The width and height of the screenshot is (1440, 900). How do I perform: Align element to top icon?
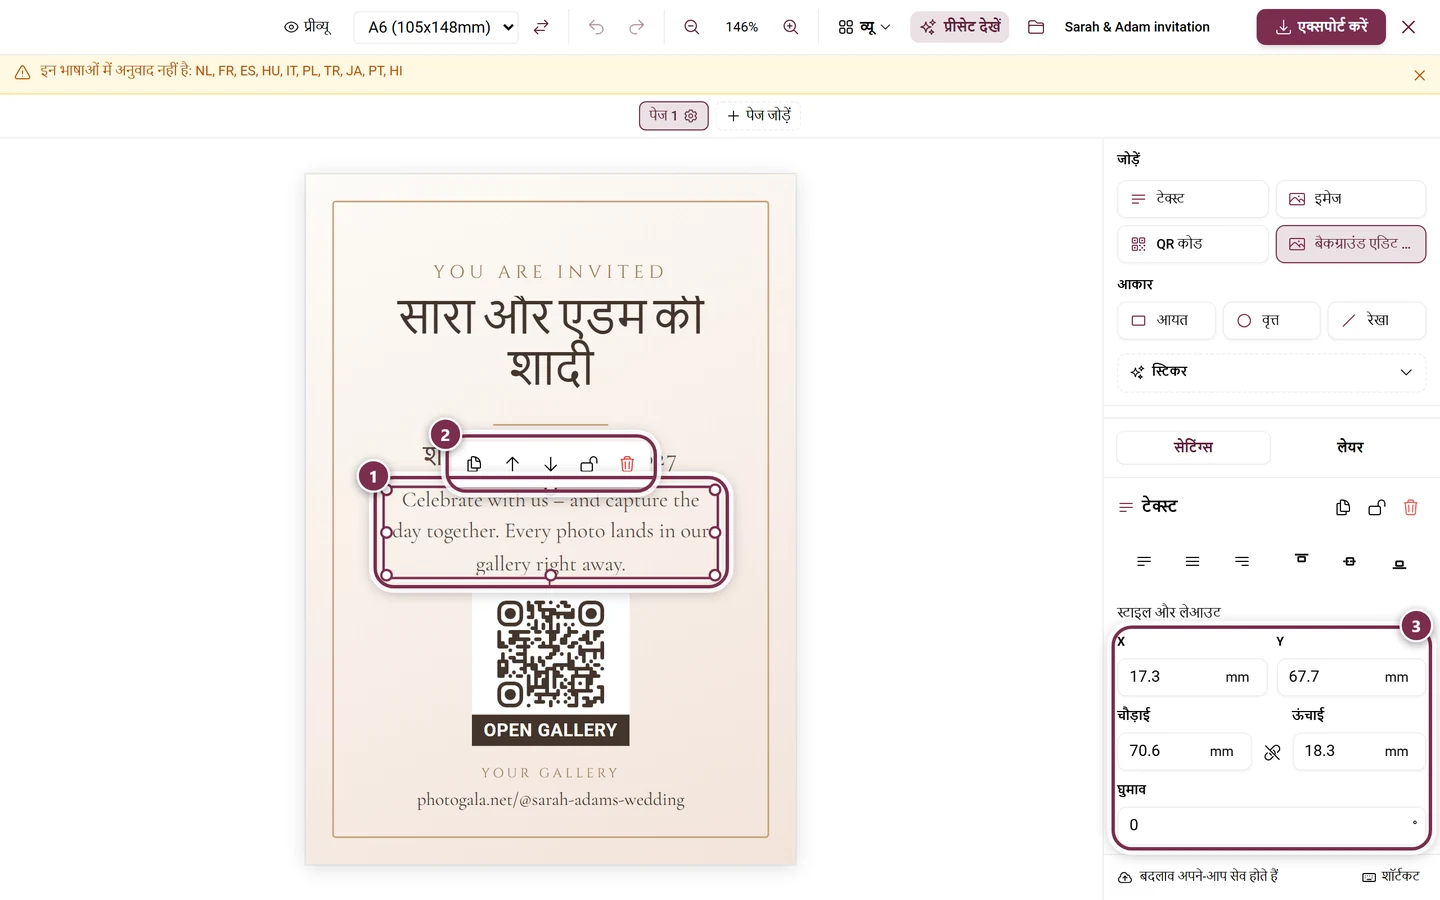tap(1301, 559)
